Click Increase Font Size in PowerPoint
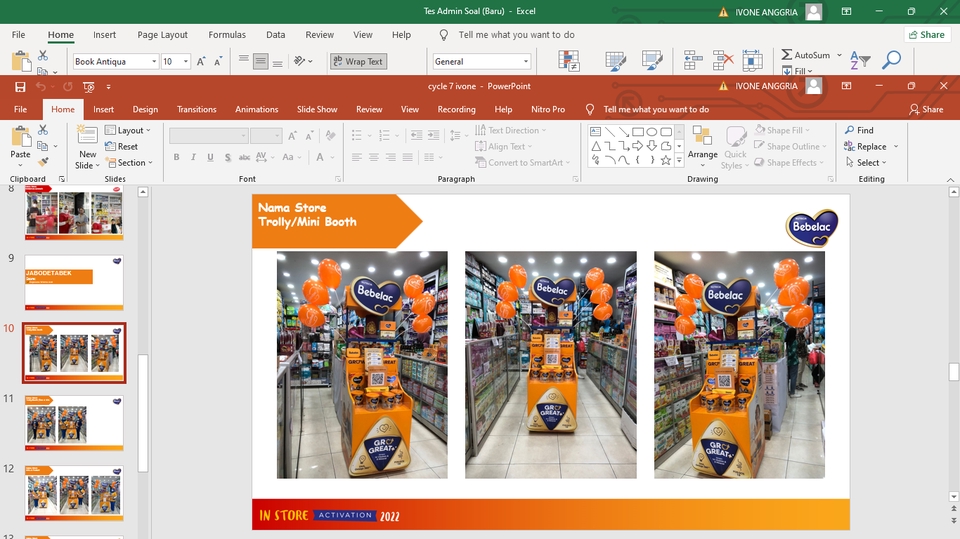The width and height of the screenshot is (960, 539). (293, 136)
